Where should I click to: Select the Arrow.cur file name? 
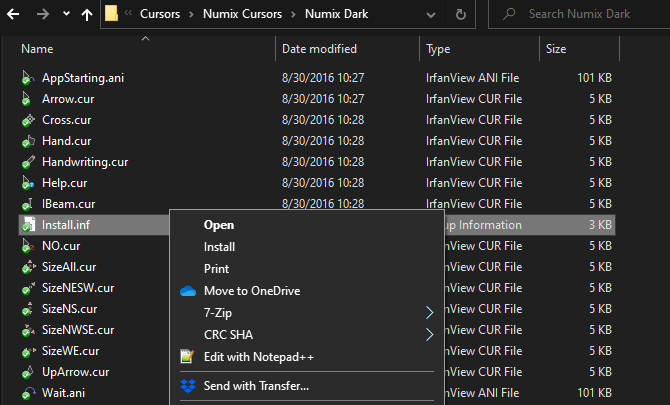point(68,99)
